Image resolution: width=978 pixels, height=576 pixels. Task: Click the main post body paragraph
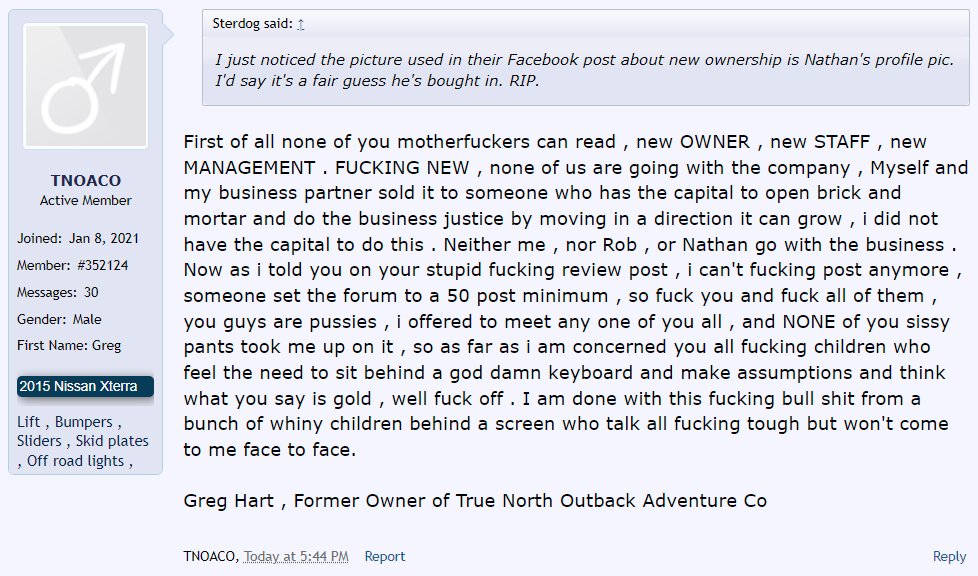(575, 295)
